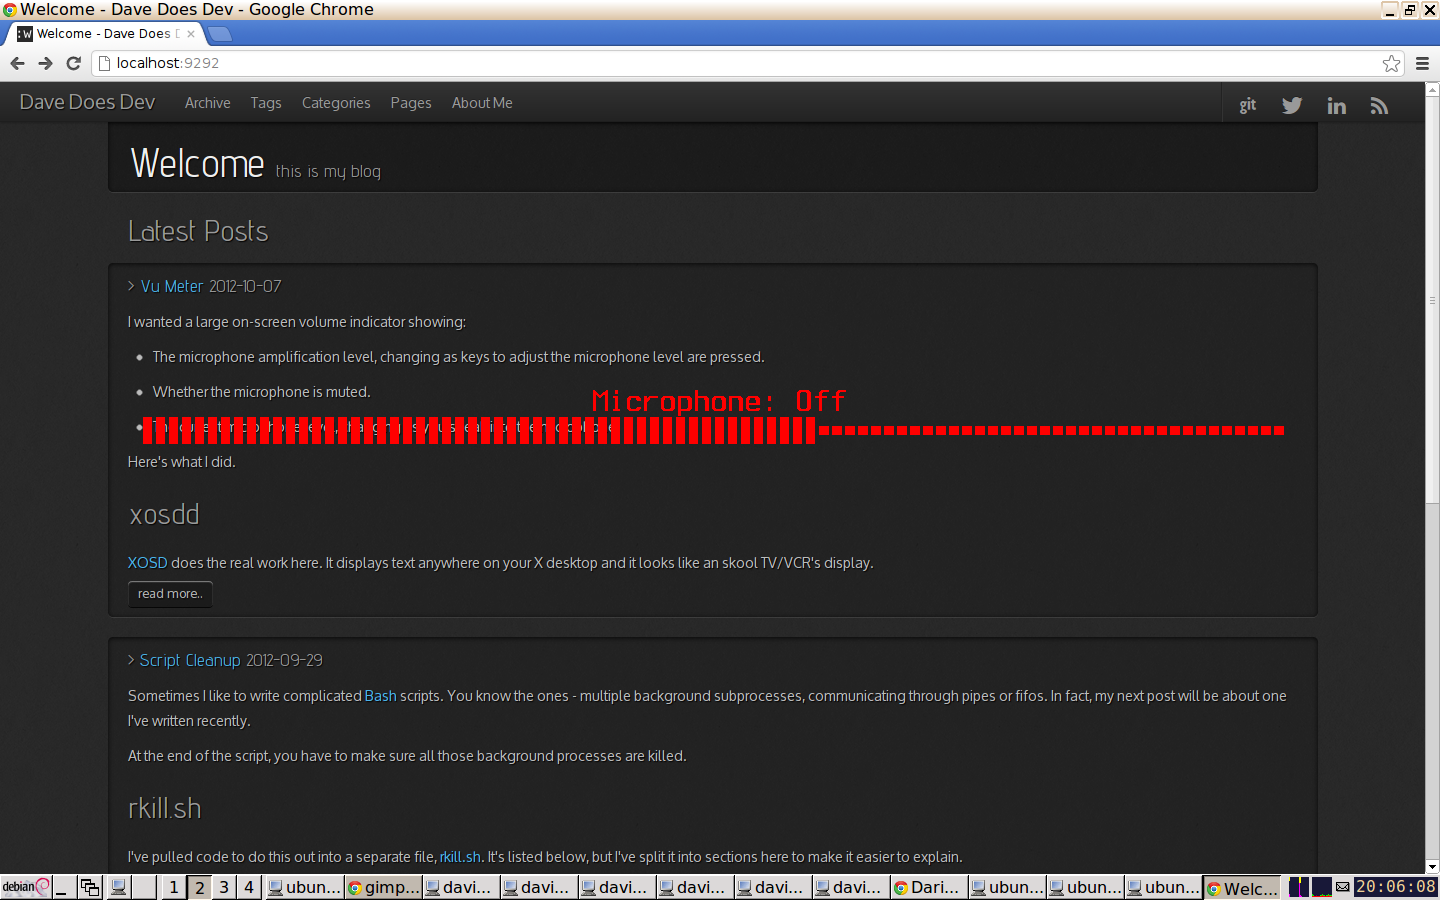Screen dimensions: 1440x900
Task: Go to the Tags page
Action: (x=265, y=103)
